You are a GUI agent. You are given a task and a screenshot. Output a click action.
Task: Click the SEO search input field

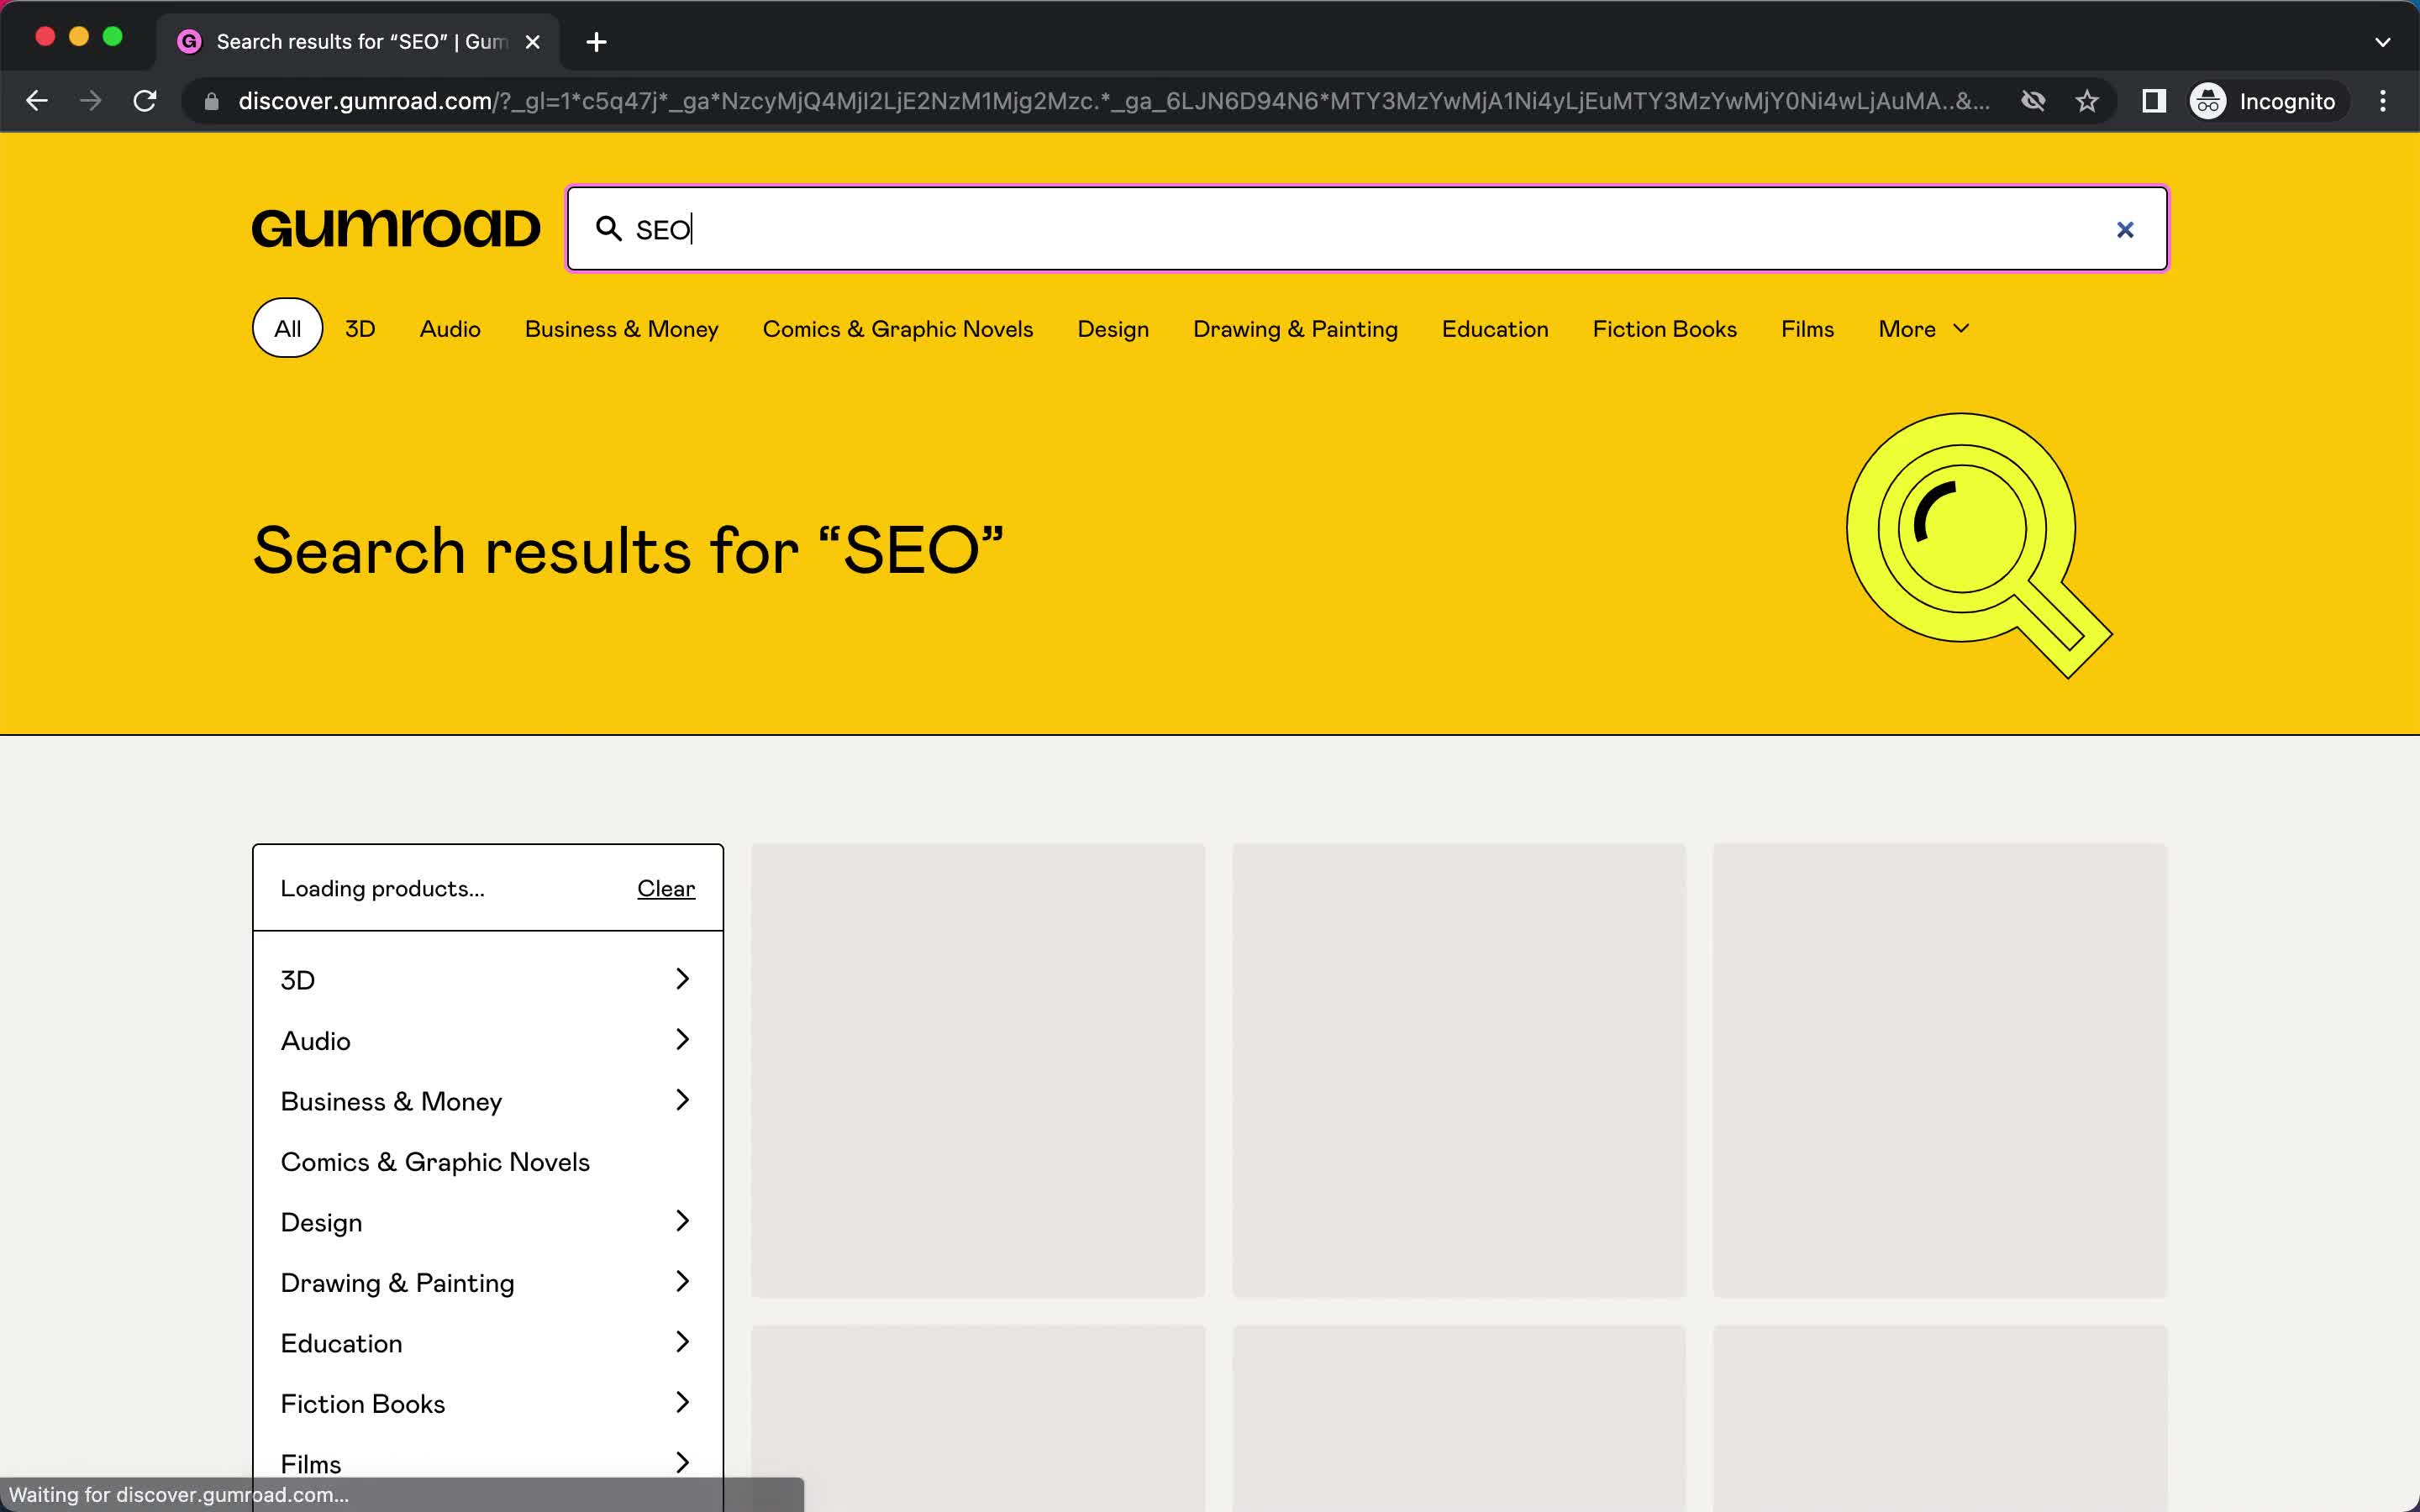(1366, 228)
